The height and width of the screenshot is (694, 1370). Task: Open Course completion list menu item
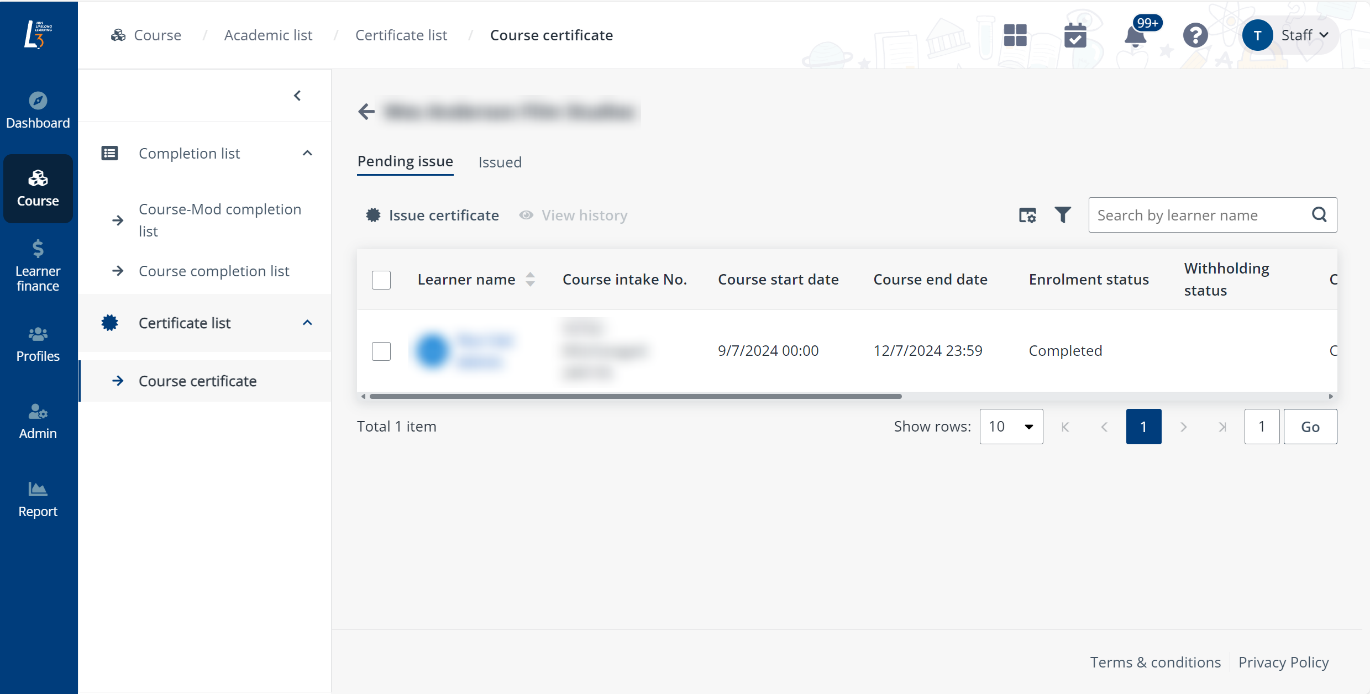point(213,270)
